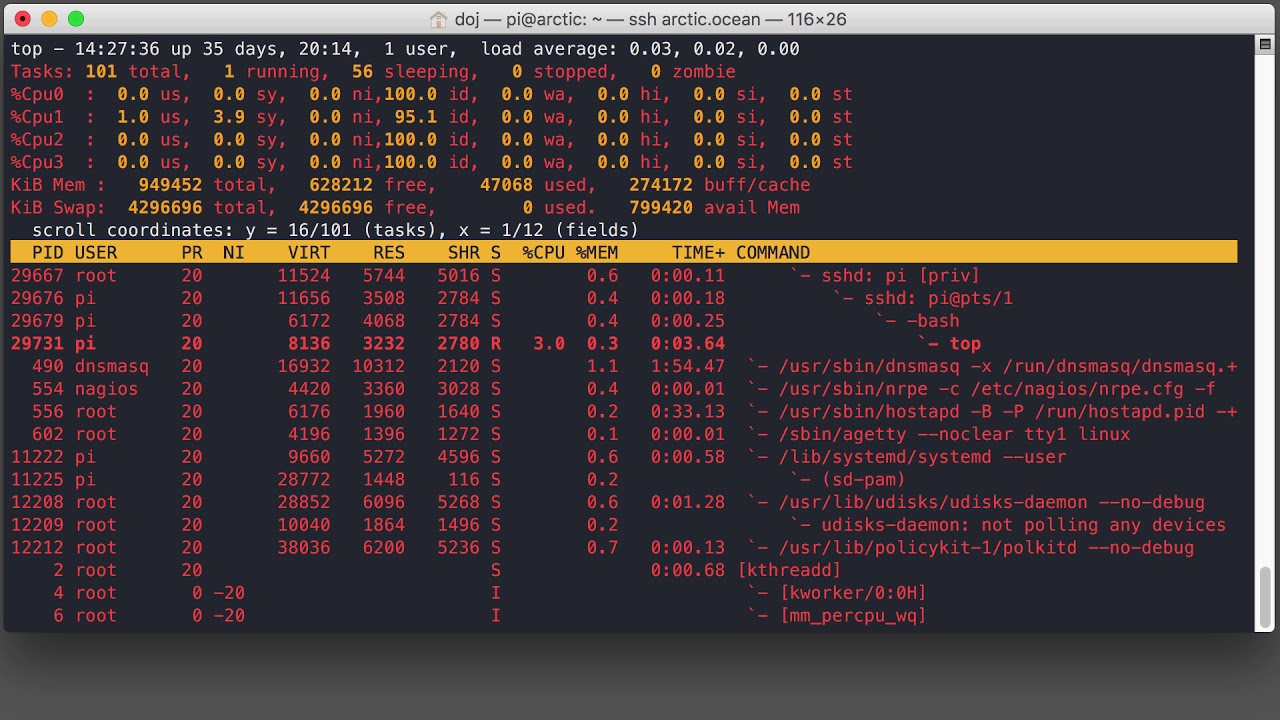The width and height of the screenshot is (1280, 720).
Task: Click the 'KiB Mem' label
Action: pos(53,185)
